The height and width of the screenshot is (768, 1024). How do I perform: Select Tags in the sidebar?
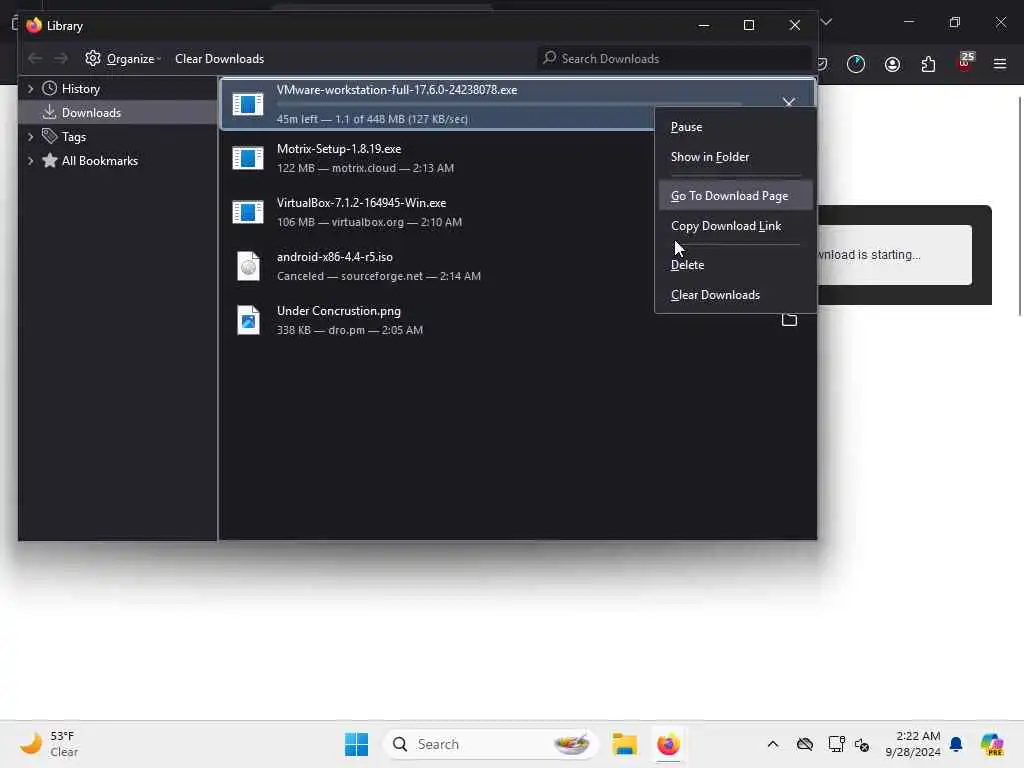pyautogui.click(x=74, y=136)
